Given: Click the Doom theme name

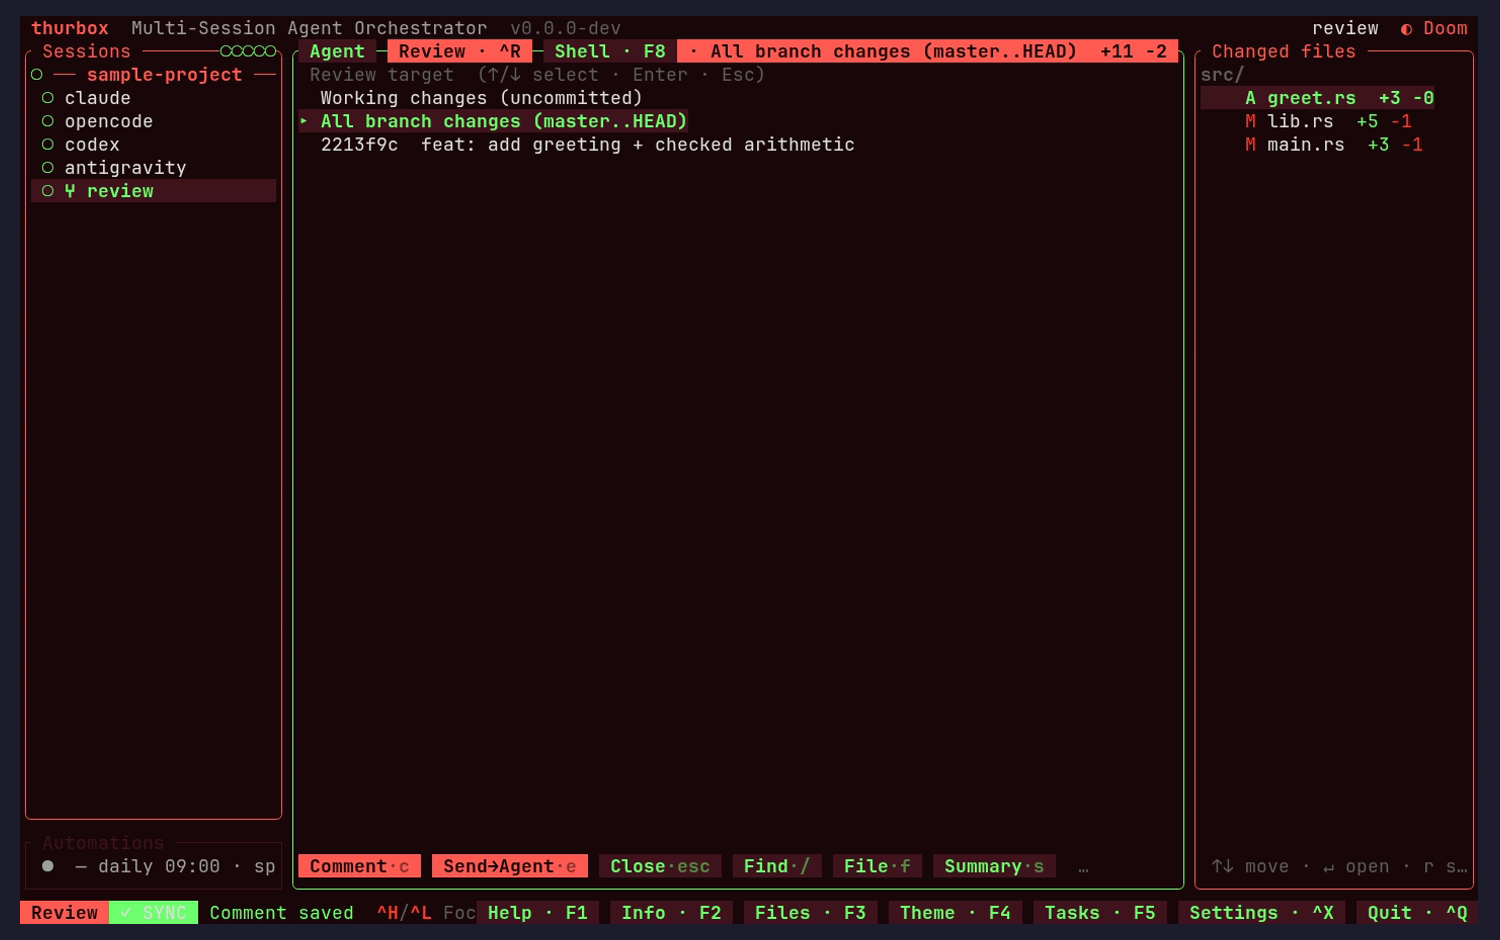Looking at the screenshot, I should (1445, 29).
